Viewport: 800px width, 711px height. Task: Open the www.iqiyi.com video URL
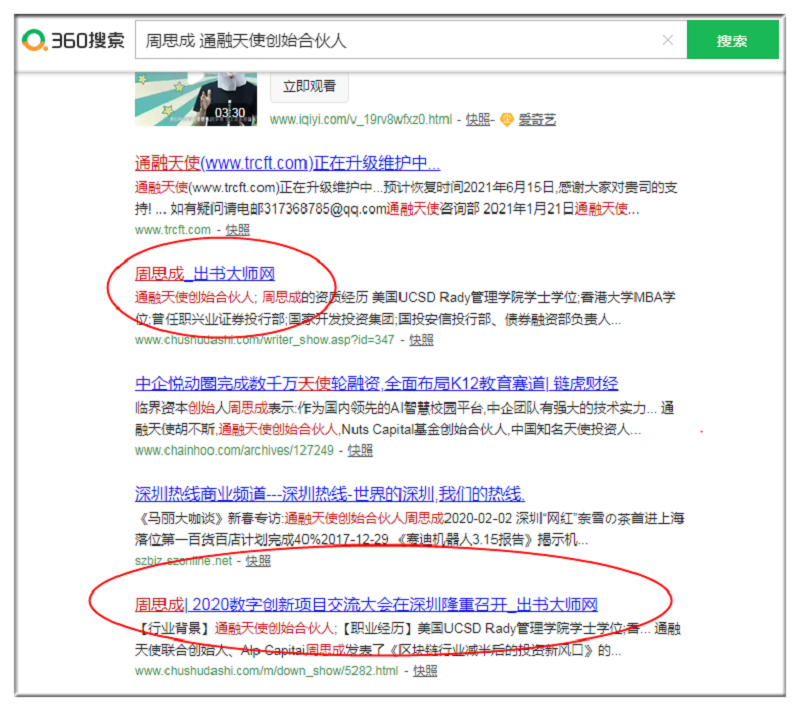pos(360,119)
